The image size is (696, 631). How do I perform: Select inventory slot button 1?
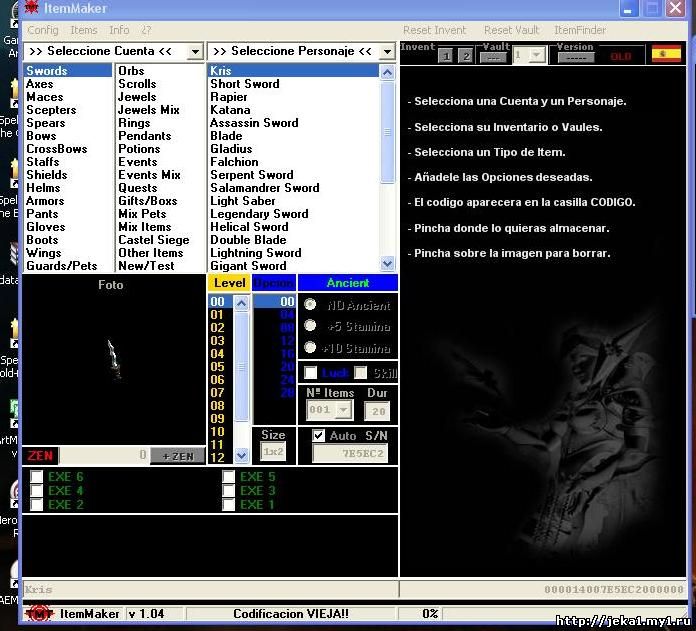tap(446, 56)
